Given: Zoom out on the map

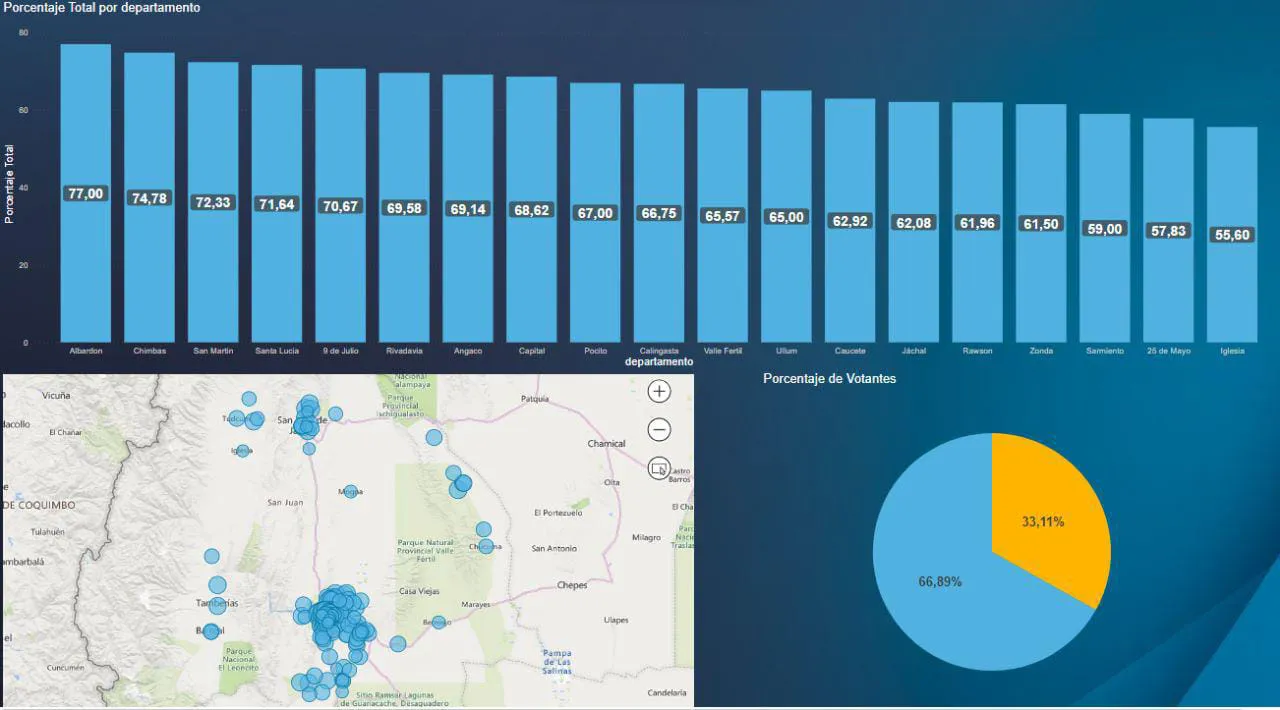Looking at the screenshot, I should pos(659,430).
